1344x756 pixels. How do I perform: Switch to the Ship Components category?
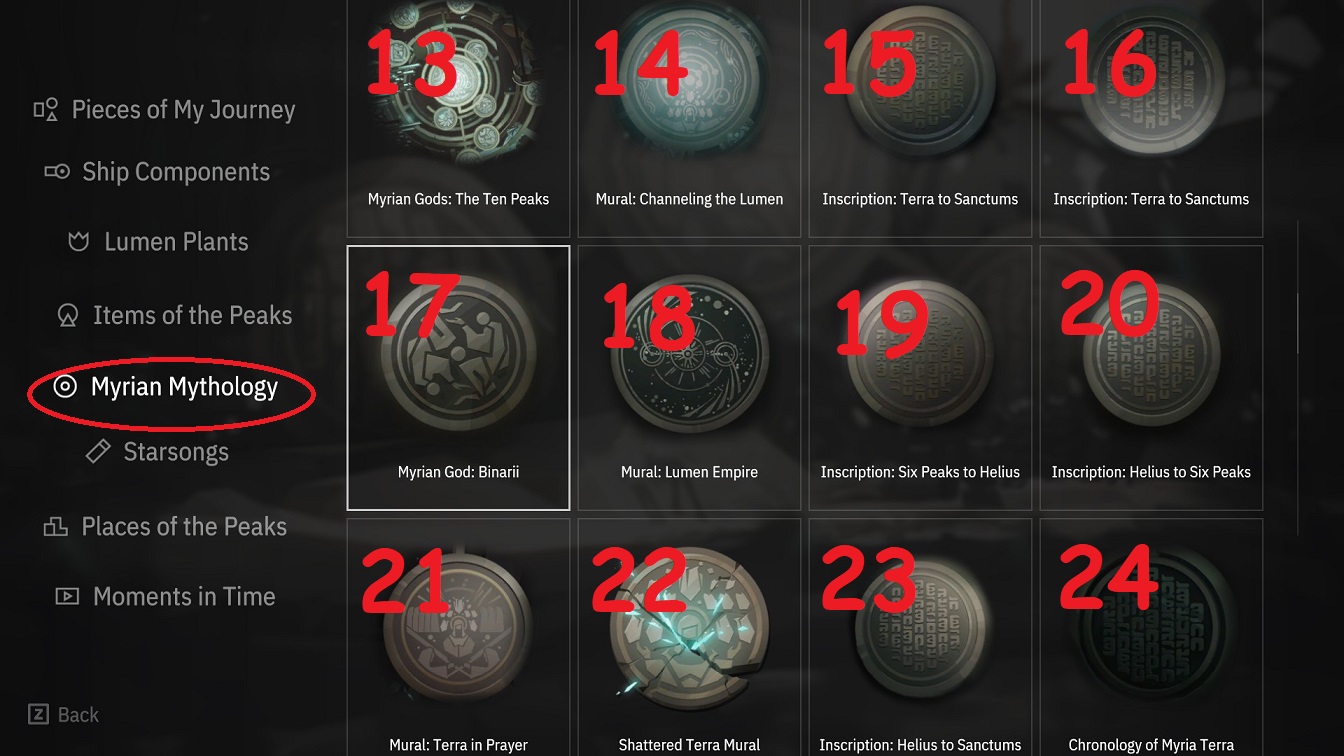click(x=157, y=172)
